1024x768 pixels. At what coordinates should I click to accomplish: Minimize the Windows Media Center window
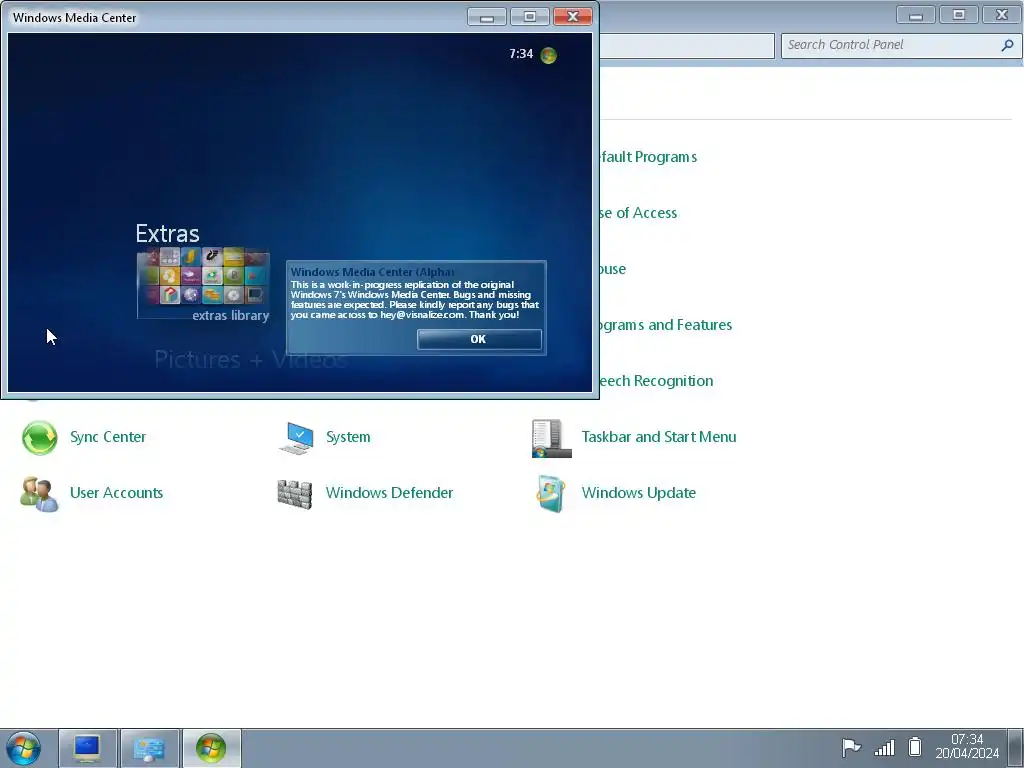pyautogui.click(x=487, y=17)
